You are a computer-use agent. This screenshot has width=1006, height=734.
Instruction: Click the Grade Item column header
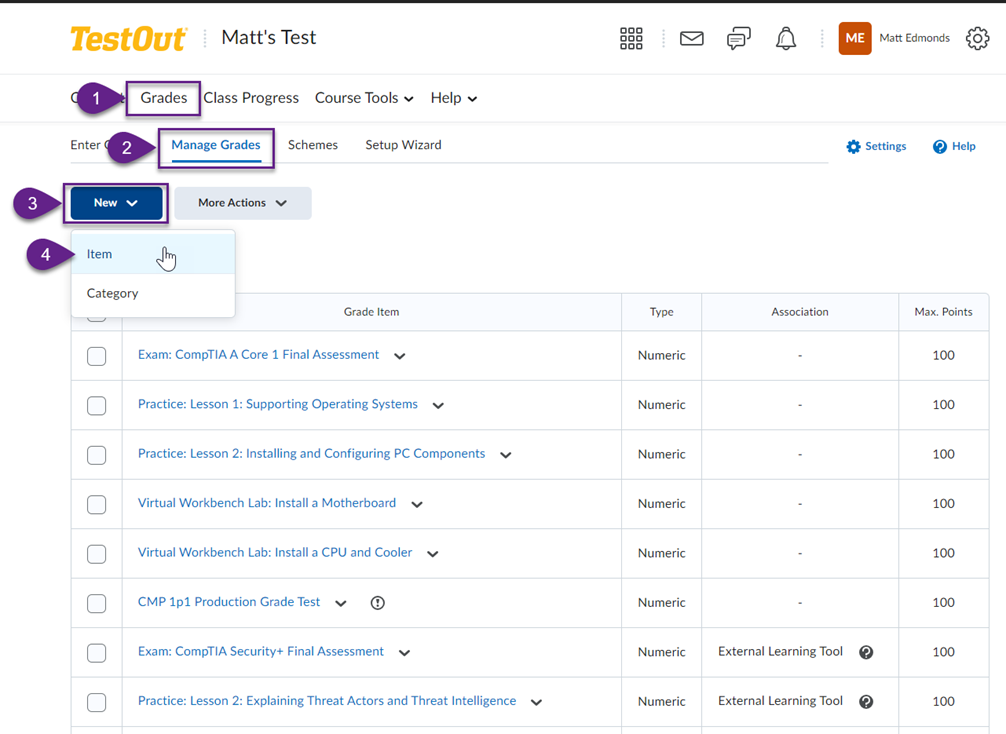click(x=371, y=312)
